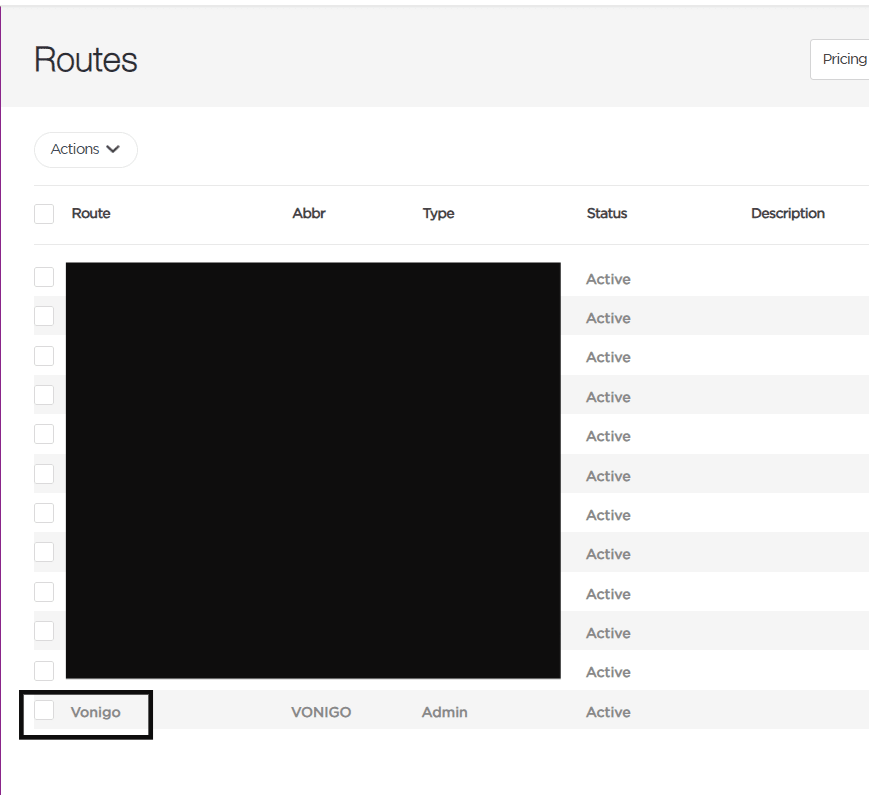Viewport: 869px width, 795px height.
Task: Open the Actions dropdown menu
Action: click(86, 150)
